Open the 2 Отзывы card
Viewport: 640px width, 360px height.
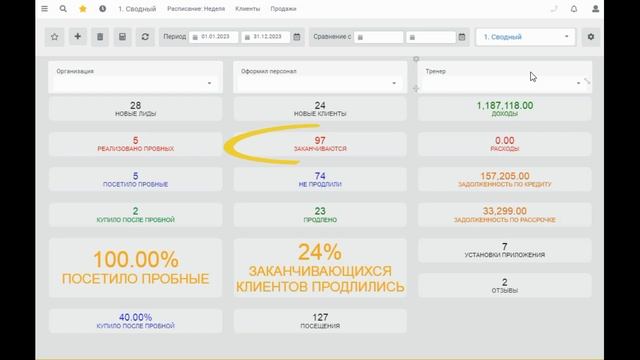[504, 286]
